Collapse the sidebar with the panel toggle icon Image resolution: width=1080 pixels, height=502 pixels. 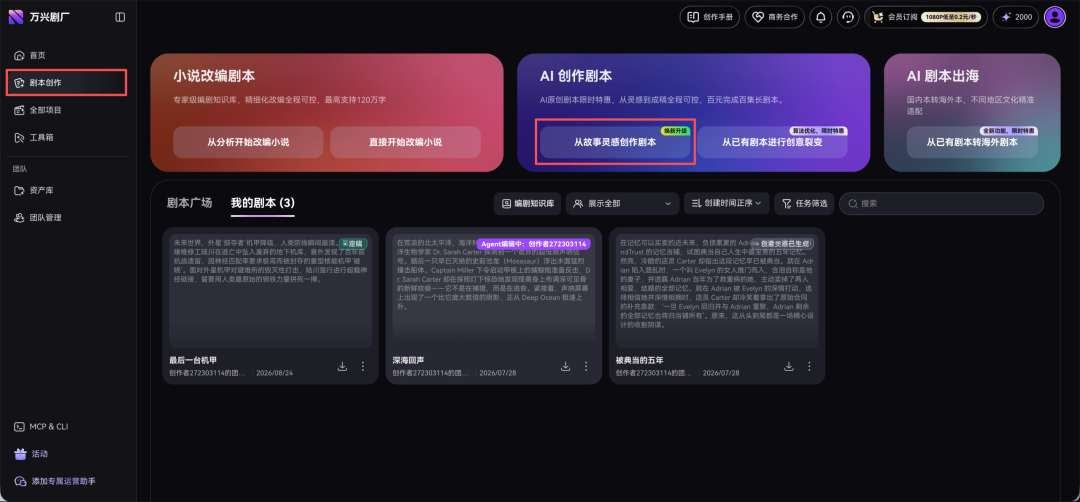pos(121,17)
